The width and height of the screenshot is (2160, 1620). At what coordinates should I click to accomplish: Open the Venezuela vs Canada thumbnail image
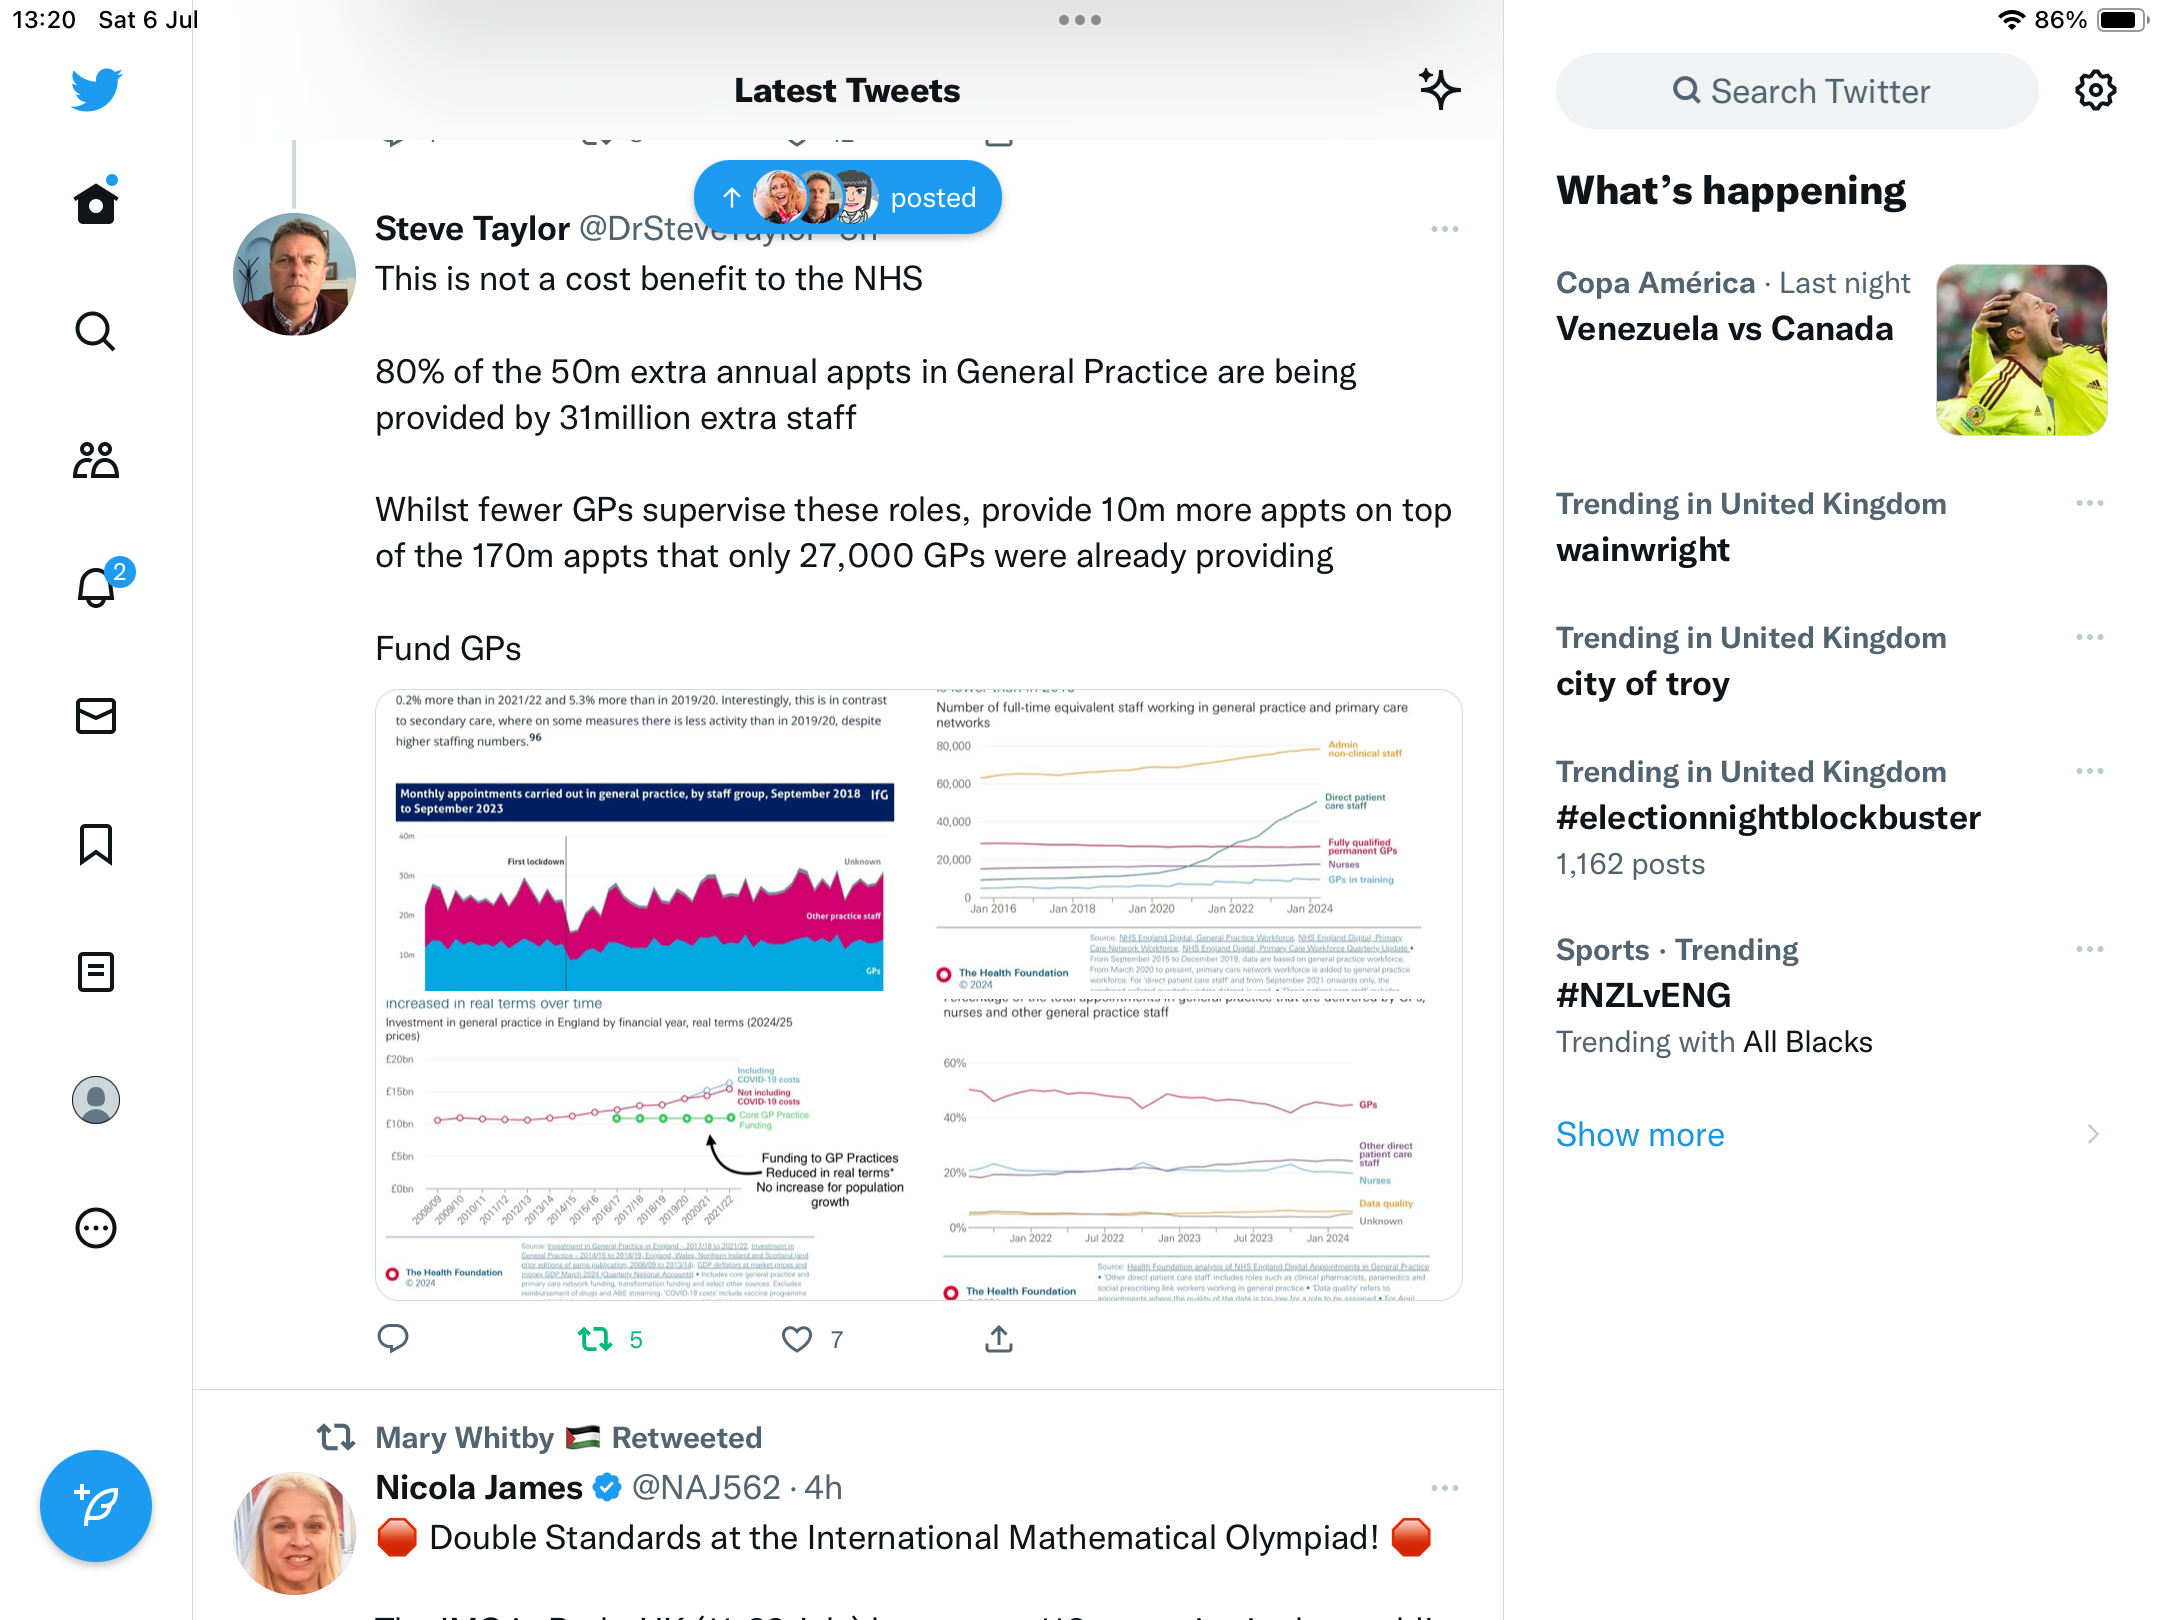point(2021,350)
